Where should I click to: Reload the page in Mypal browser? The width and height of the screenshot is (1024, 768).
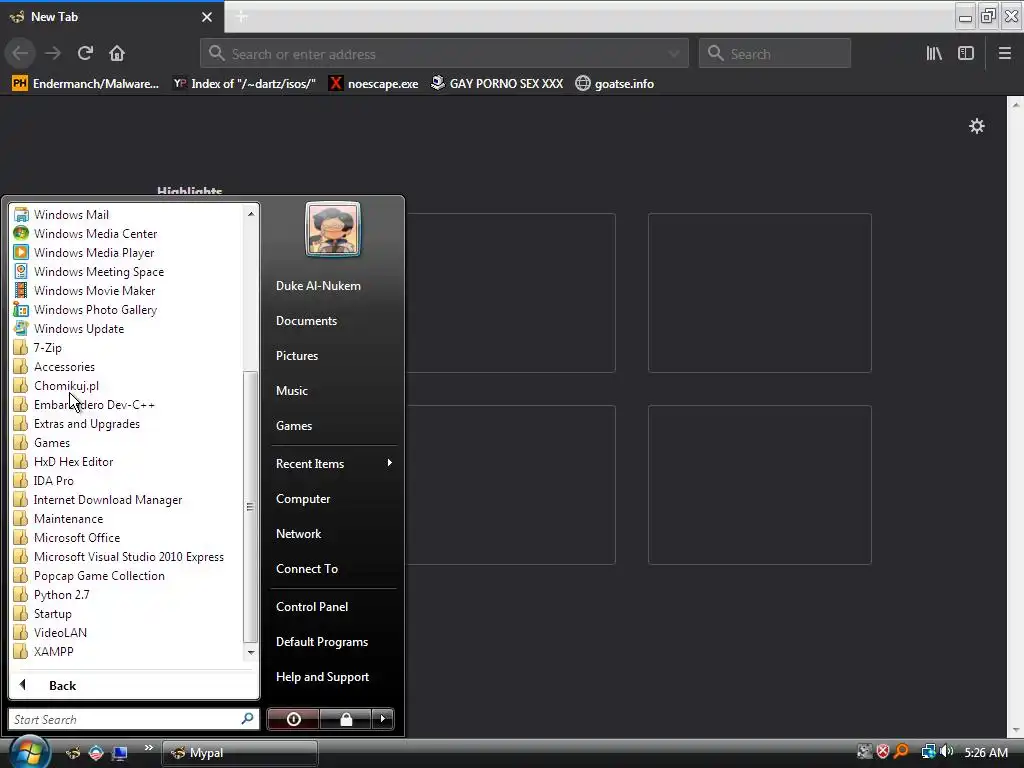click(x=85, y=53)
